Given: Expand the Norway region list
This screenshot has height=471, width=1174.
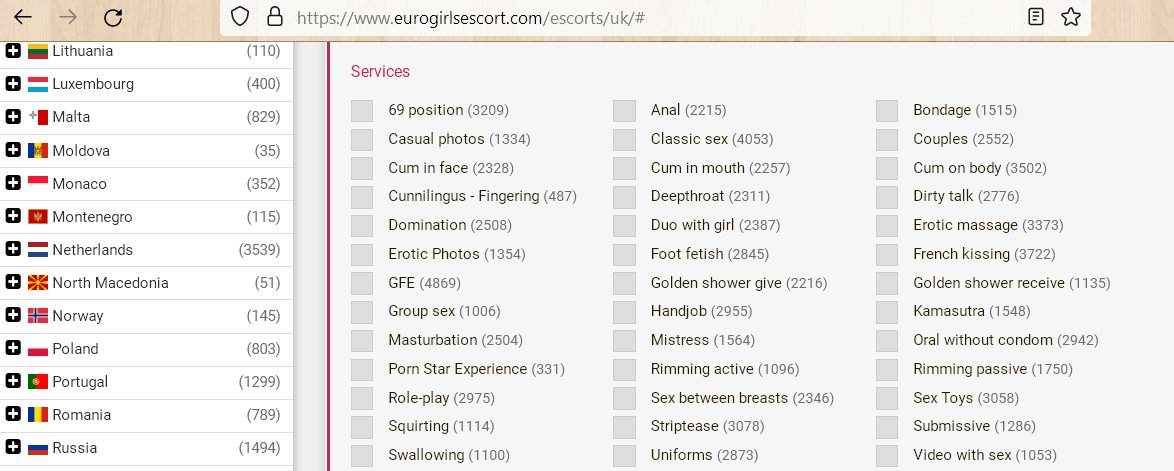Looking at the screenshot, I should (x=13, y=315).
